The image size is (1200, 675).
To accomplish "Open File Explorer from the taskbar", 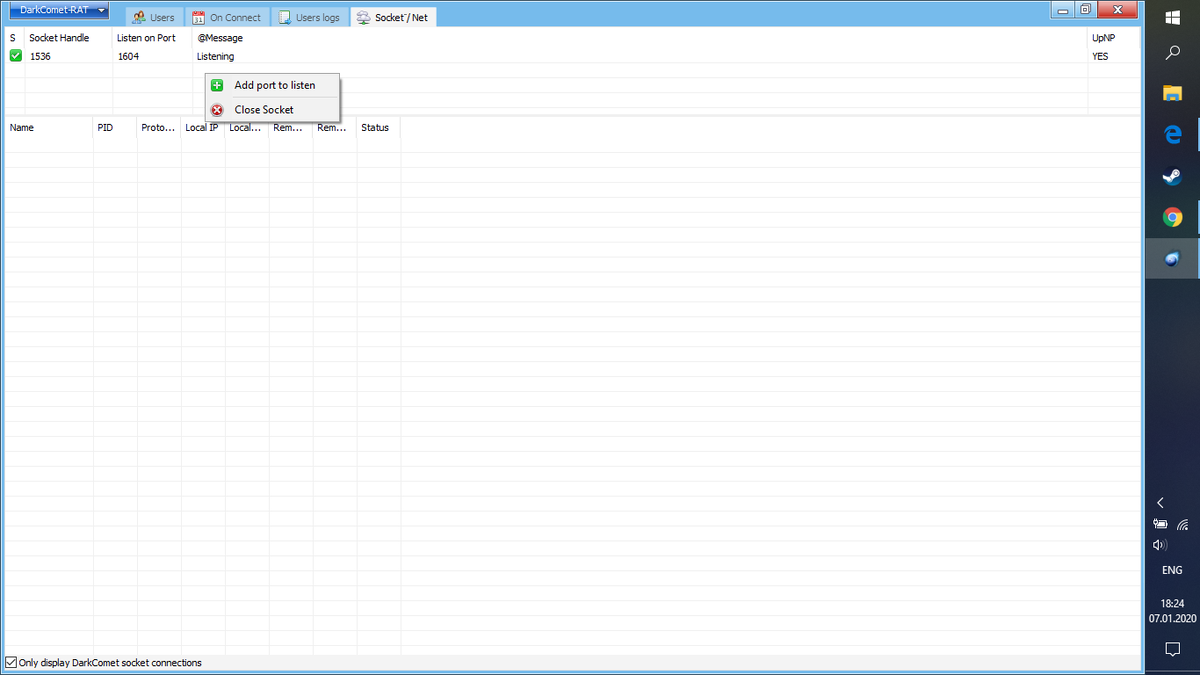I will [1173, 93].
